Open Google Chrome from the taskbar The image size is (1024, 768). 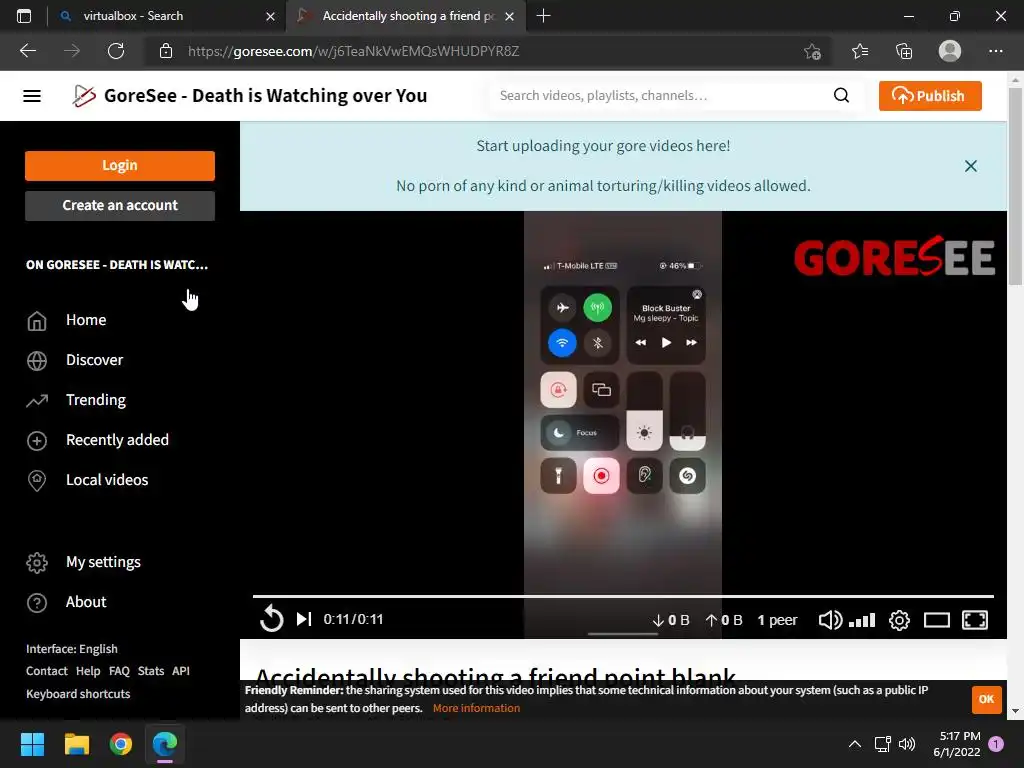tap(121, 744)
